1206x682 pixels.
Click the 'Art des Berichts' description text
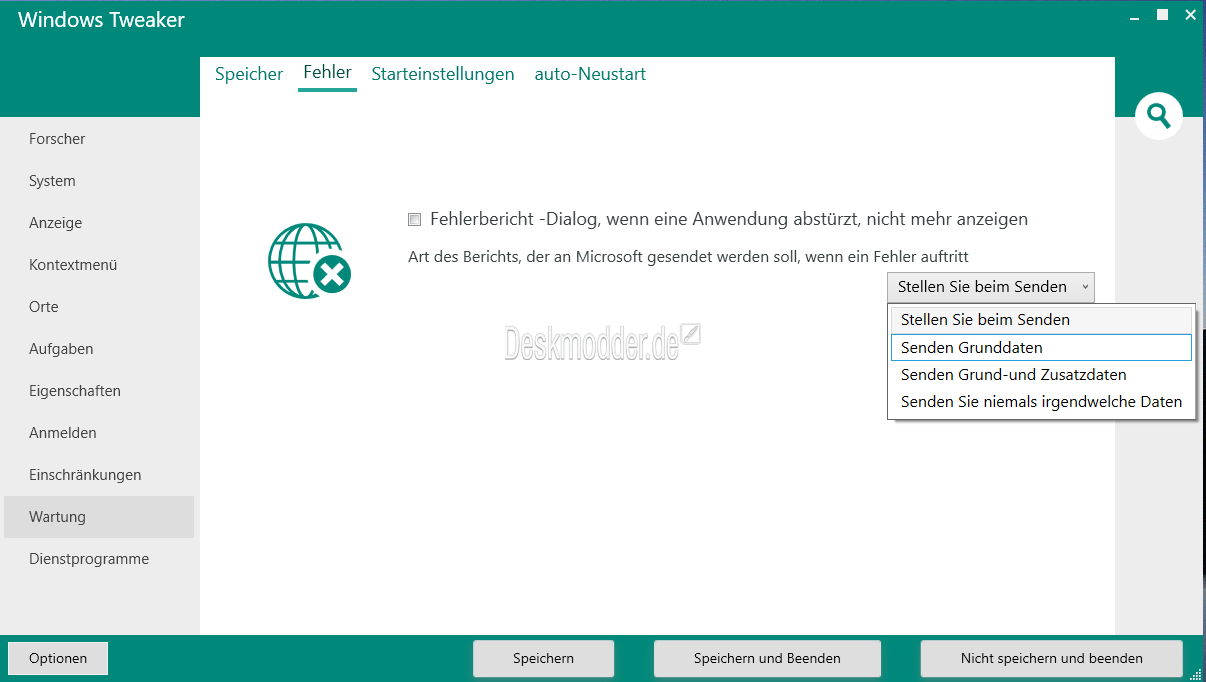pos(688,257)
